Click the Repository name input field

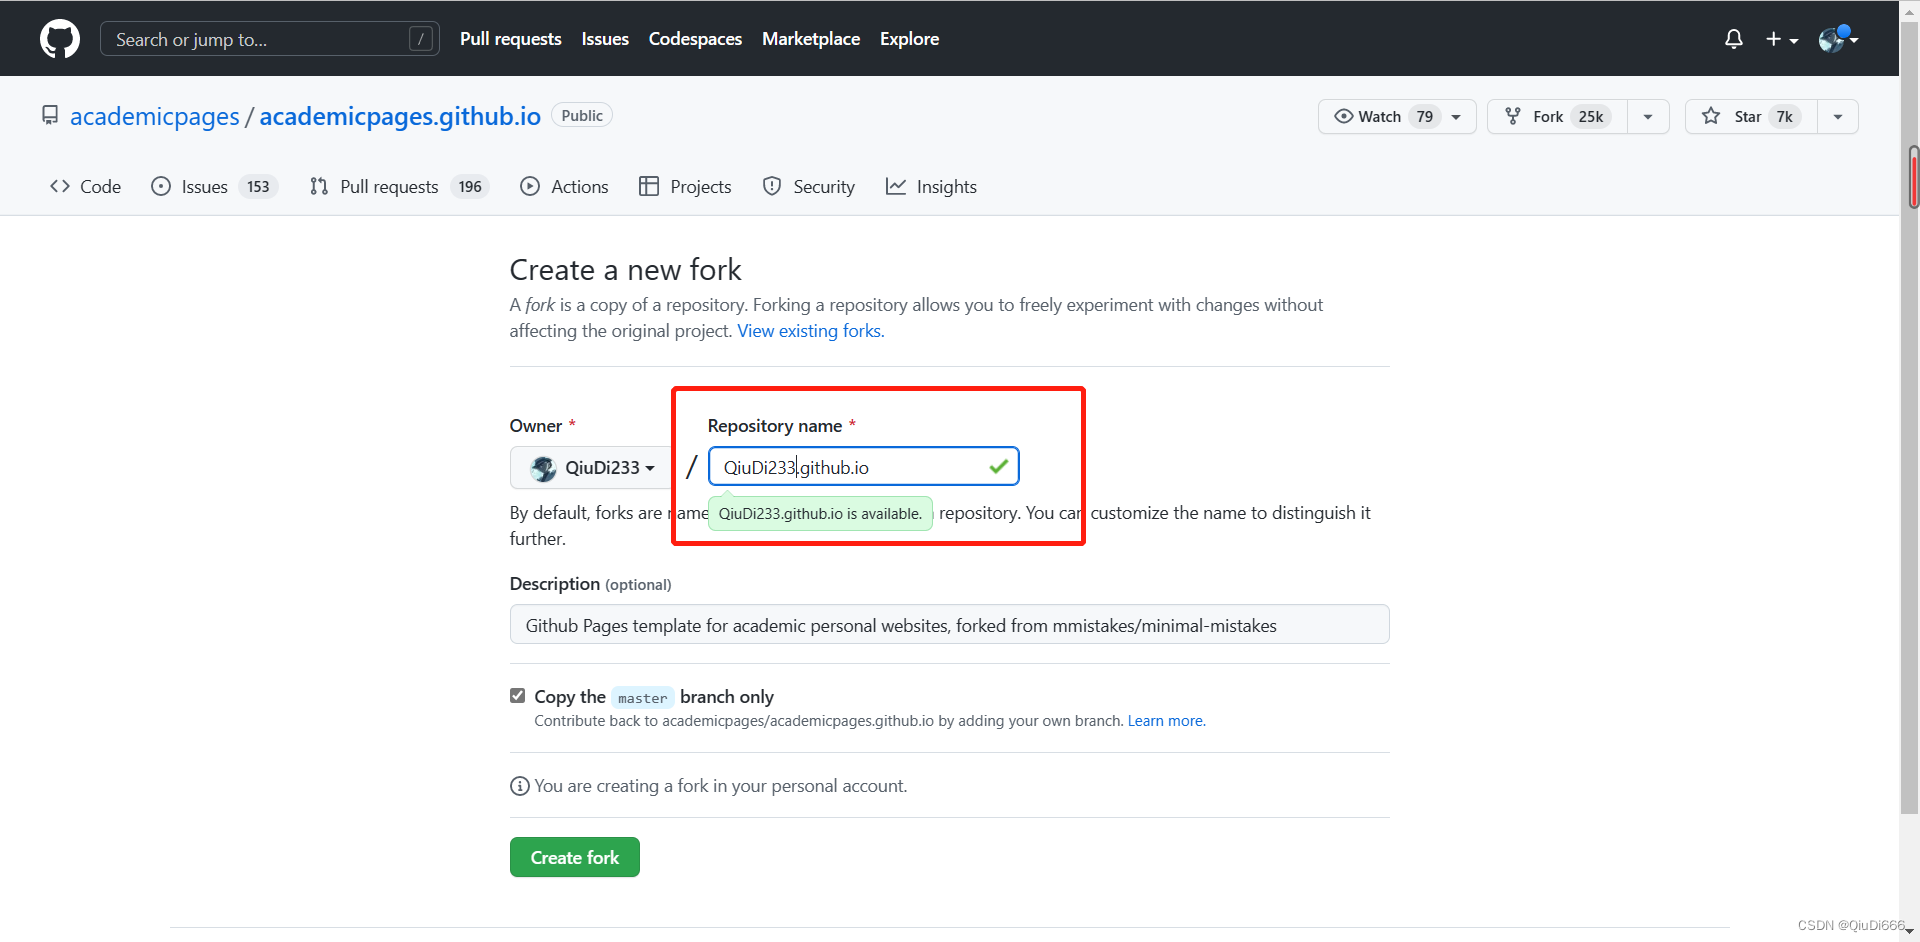863,467
